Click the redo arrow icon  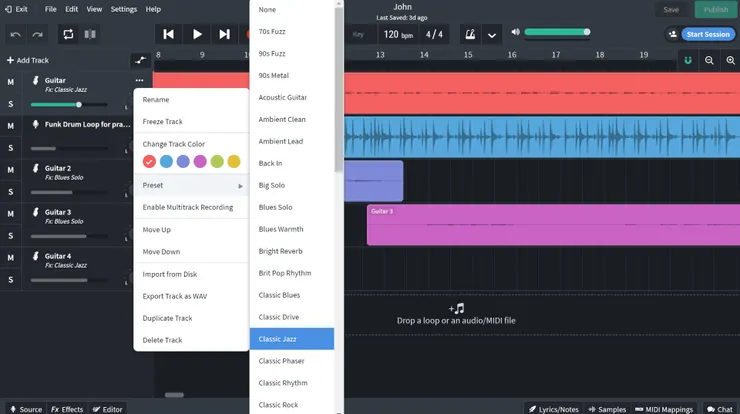(37, 34)
